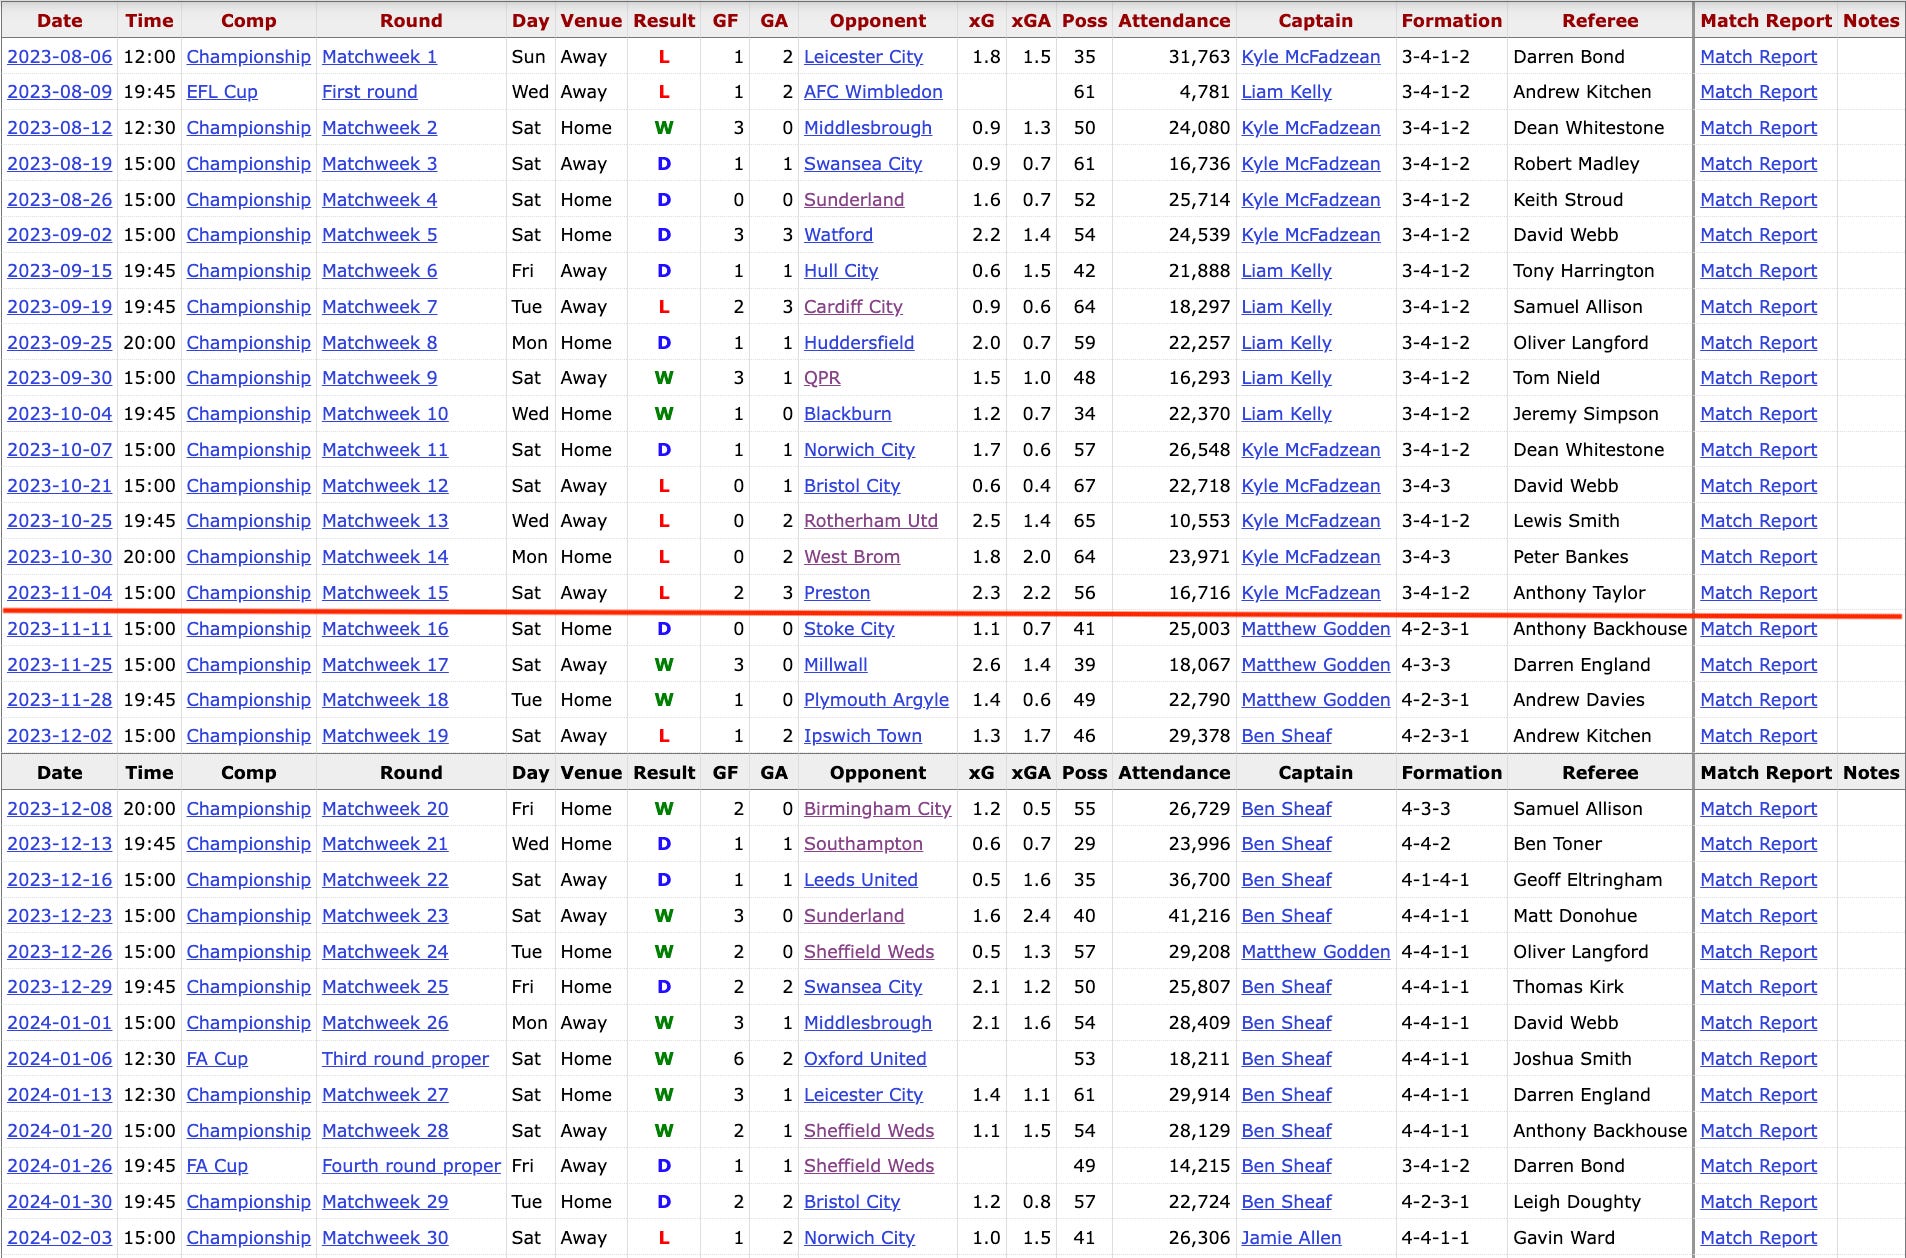Open Kyle McFadzean captain on 2023-11-04
The image size is (1906, 1258).
pyautogui.click(x=1310, y=593)
